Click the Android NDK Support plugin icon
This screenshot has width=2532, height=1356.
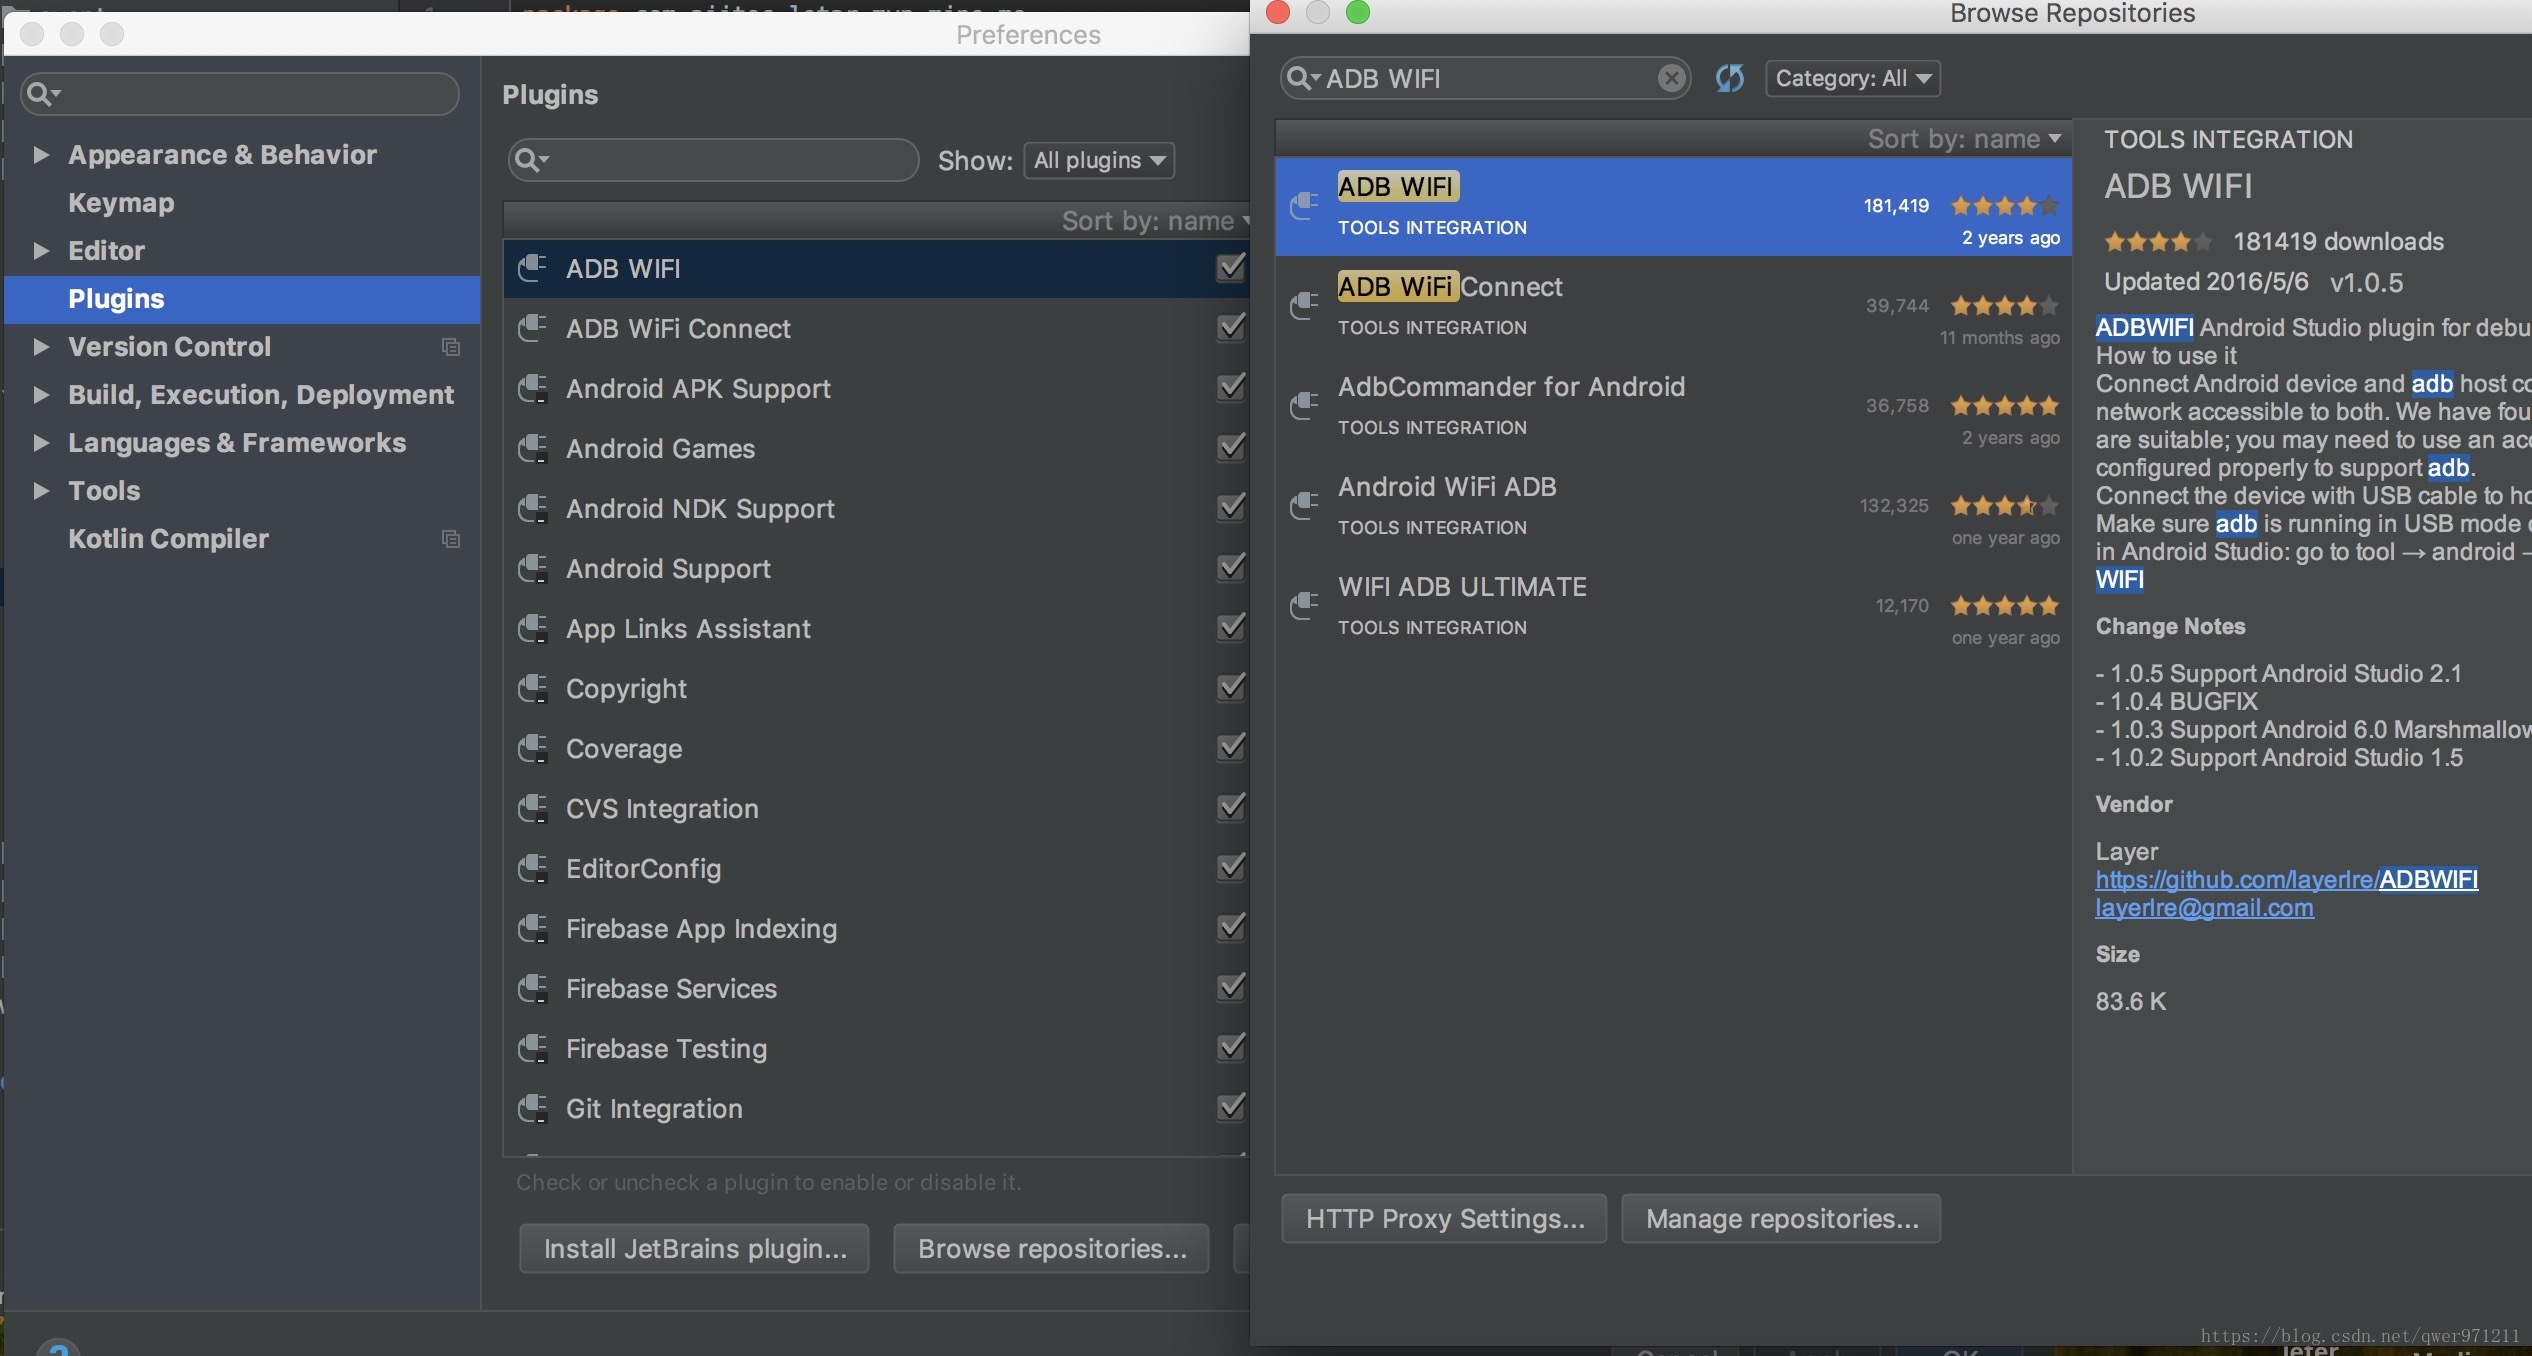point(533,508)
